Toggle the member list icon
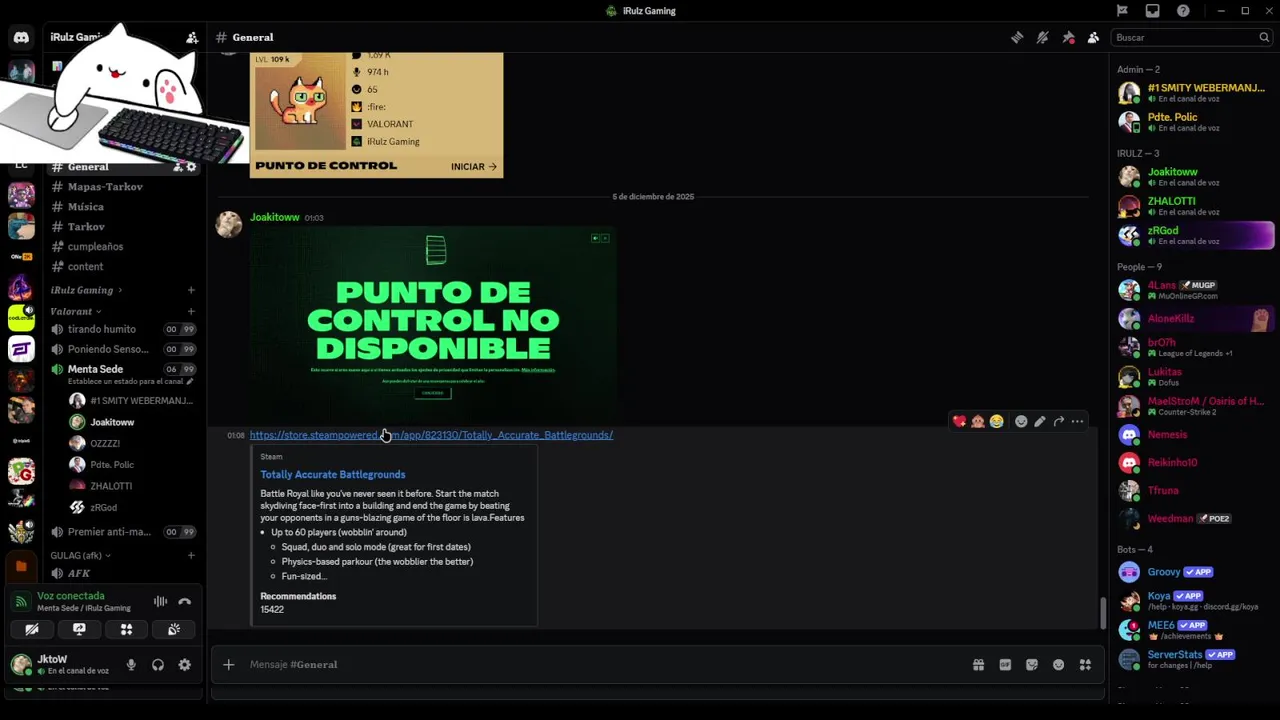 1093,37
